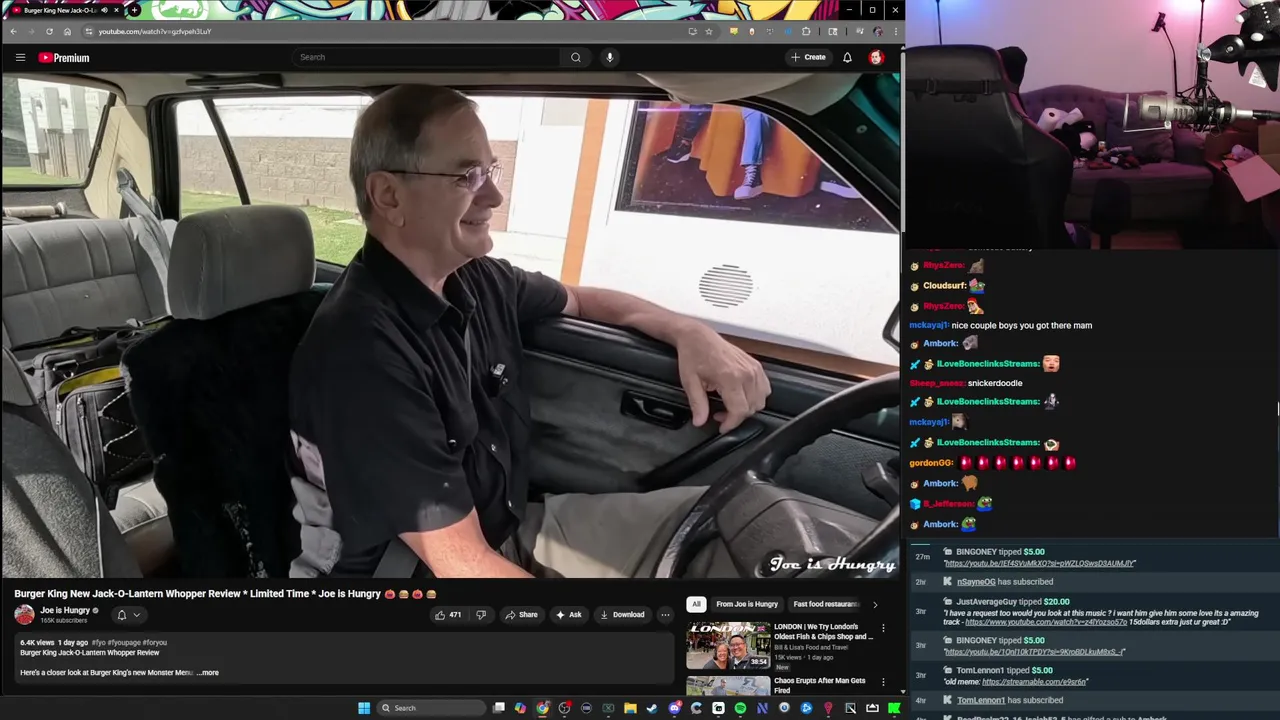This screenshot has height=720, width=1280.
Task: Go back in the browser
Action: [x=13, y=31]
